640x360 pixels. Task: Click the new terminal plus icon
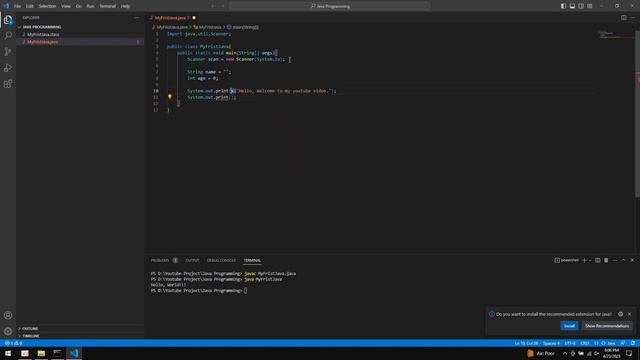584,260
